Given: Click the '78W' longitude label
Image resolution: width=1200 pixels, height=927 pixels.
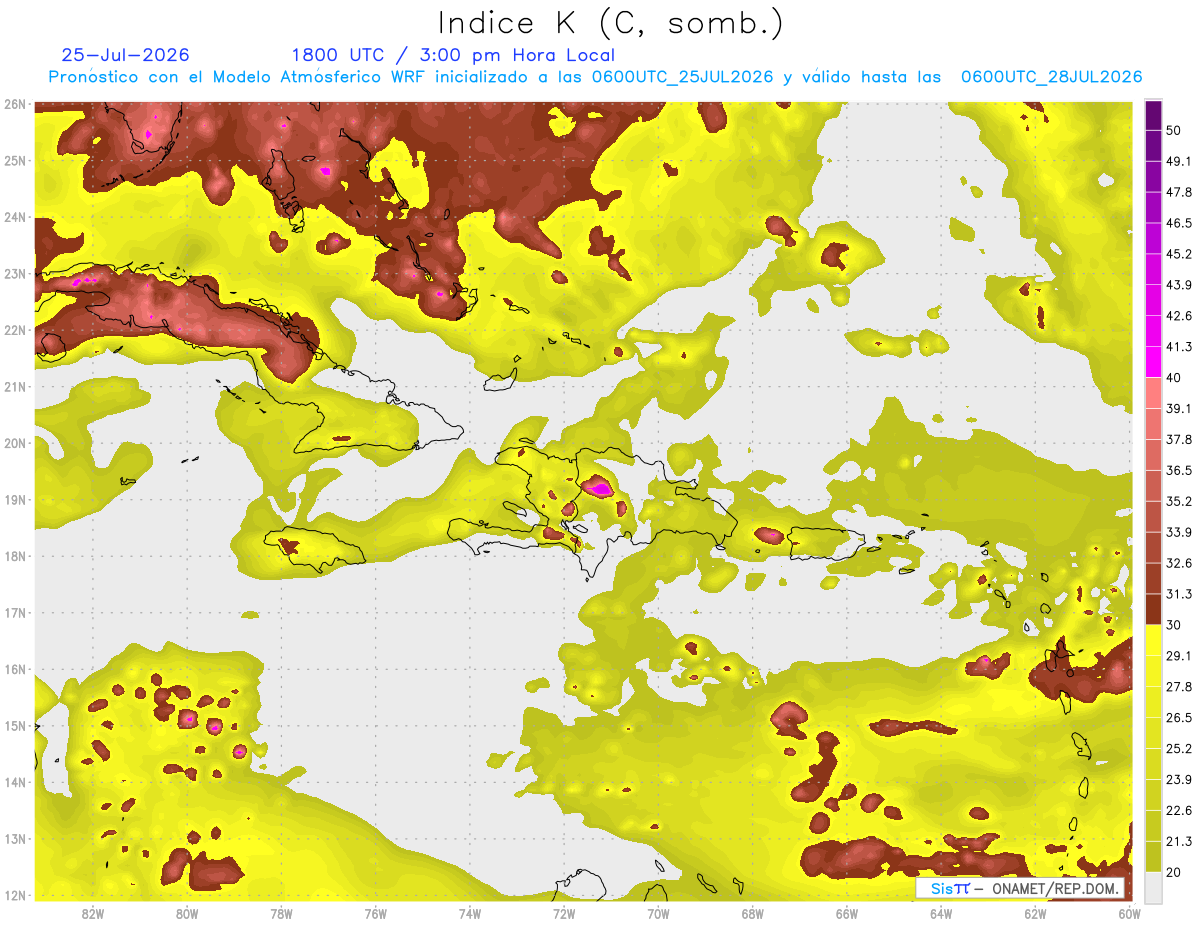Looking at the screenshot, I should (x=281, y=913).
